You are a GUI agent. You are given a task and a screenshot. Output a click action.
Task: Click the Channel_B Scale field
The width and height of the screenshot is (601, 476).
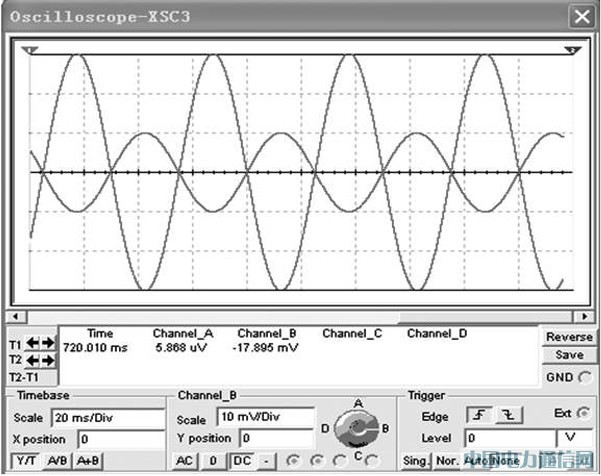point(261,418)
